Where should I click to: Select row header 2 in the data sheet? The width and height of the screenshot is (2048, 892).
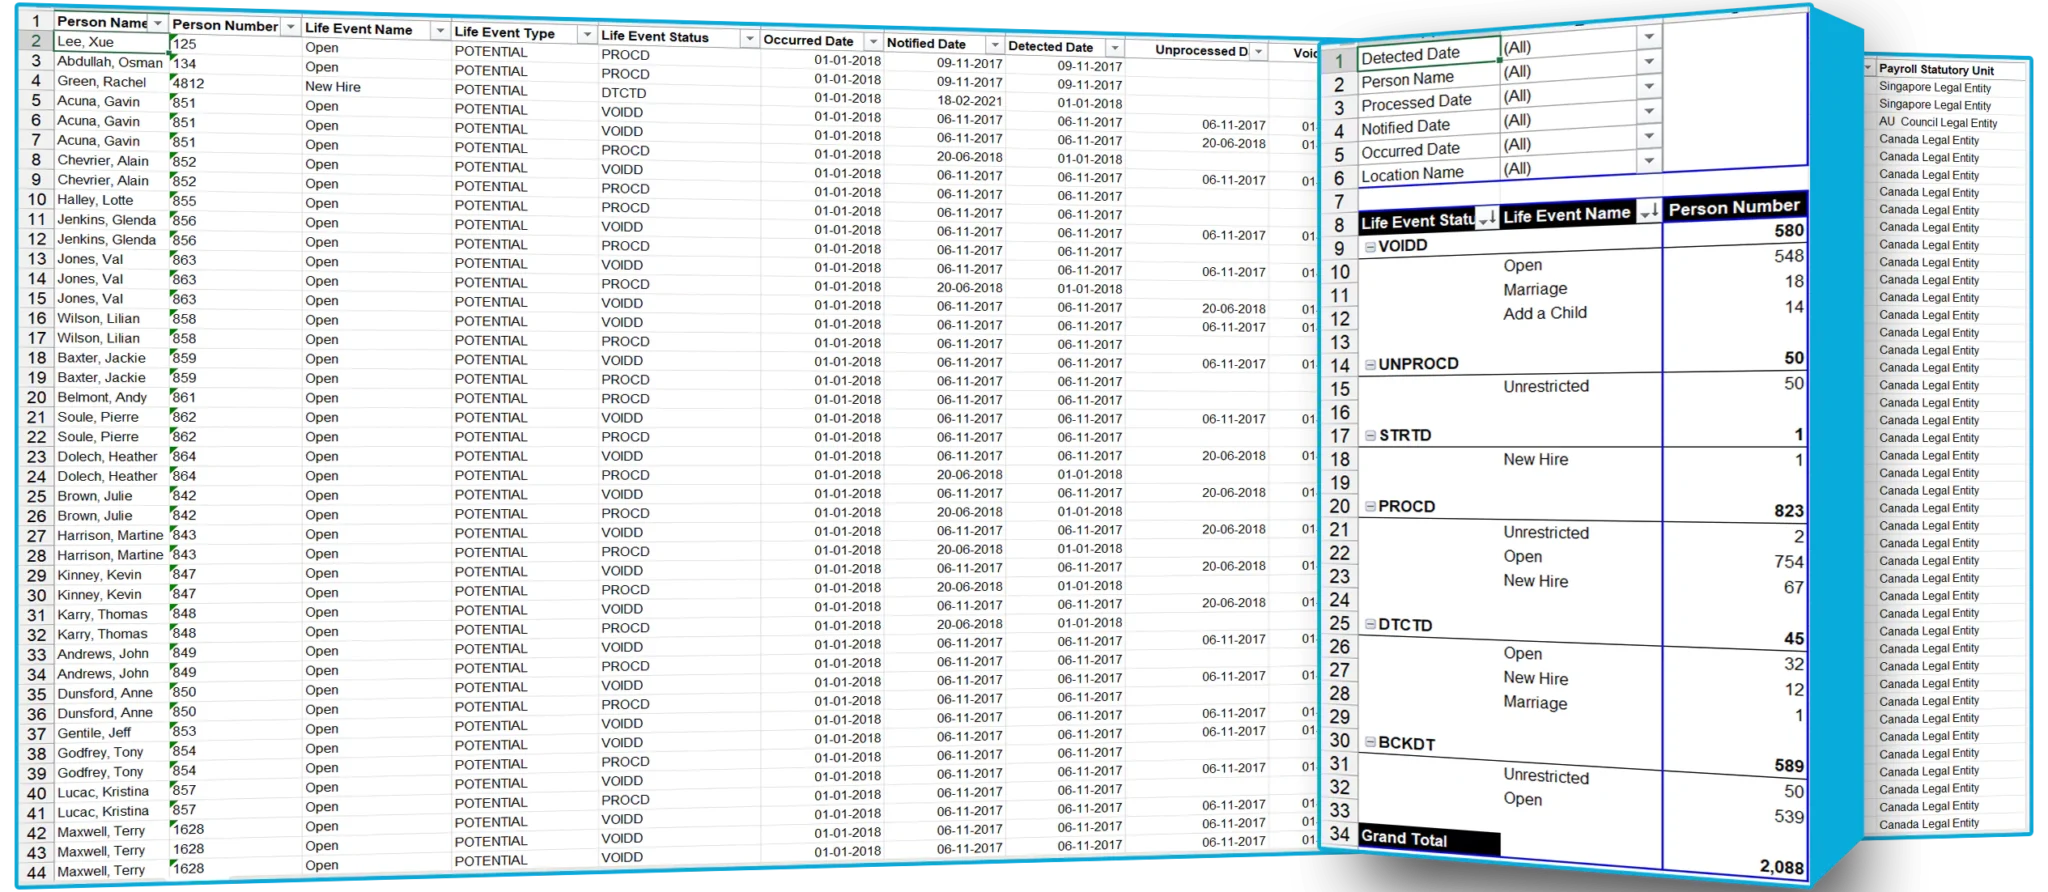[x=36, y=41]
